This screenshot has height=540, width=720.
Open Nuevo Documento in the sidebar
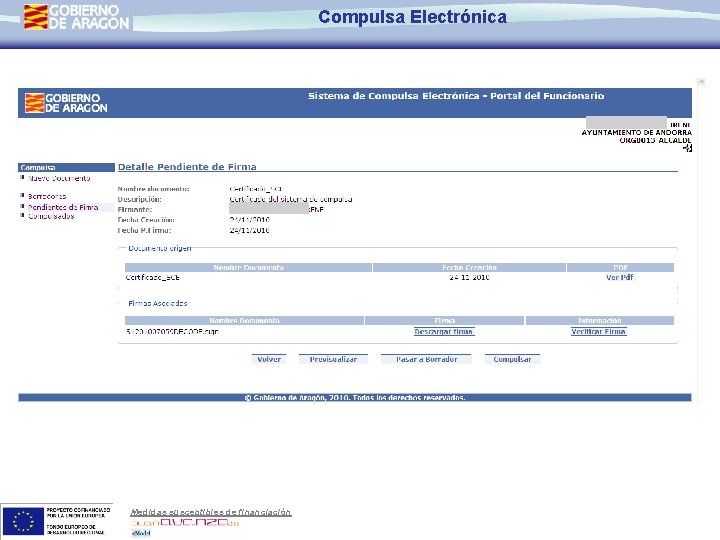point(59,178)
